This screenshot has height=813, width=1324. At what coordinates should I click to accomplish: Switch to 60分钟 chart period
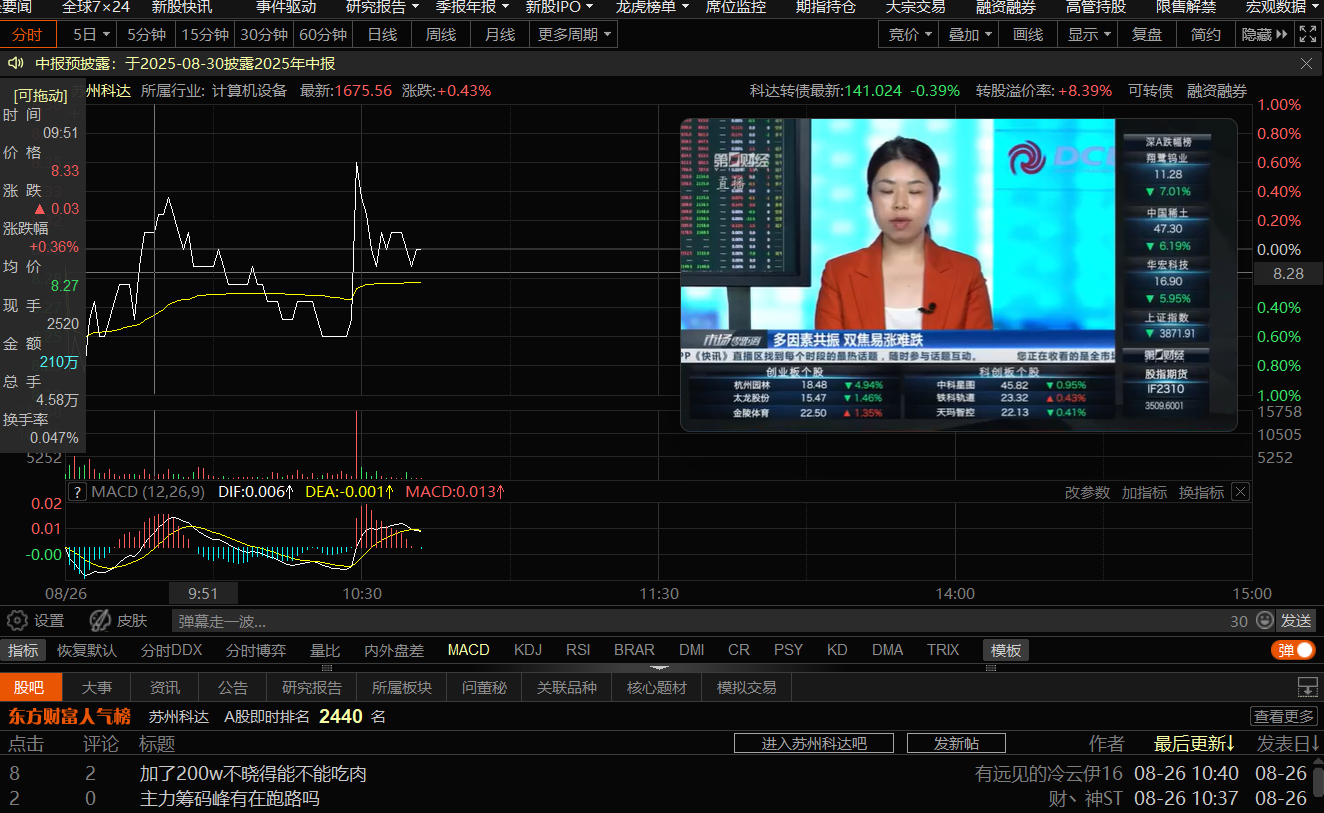pyautogui.click(x=323, y=34)
